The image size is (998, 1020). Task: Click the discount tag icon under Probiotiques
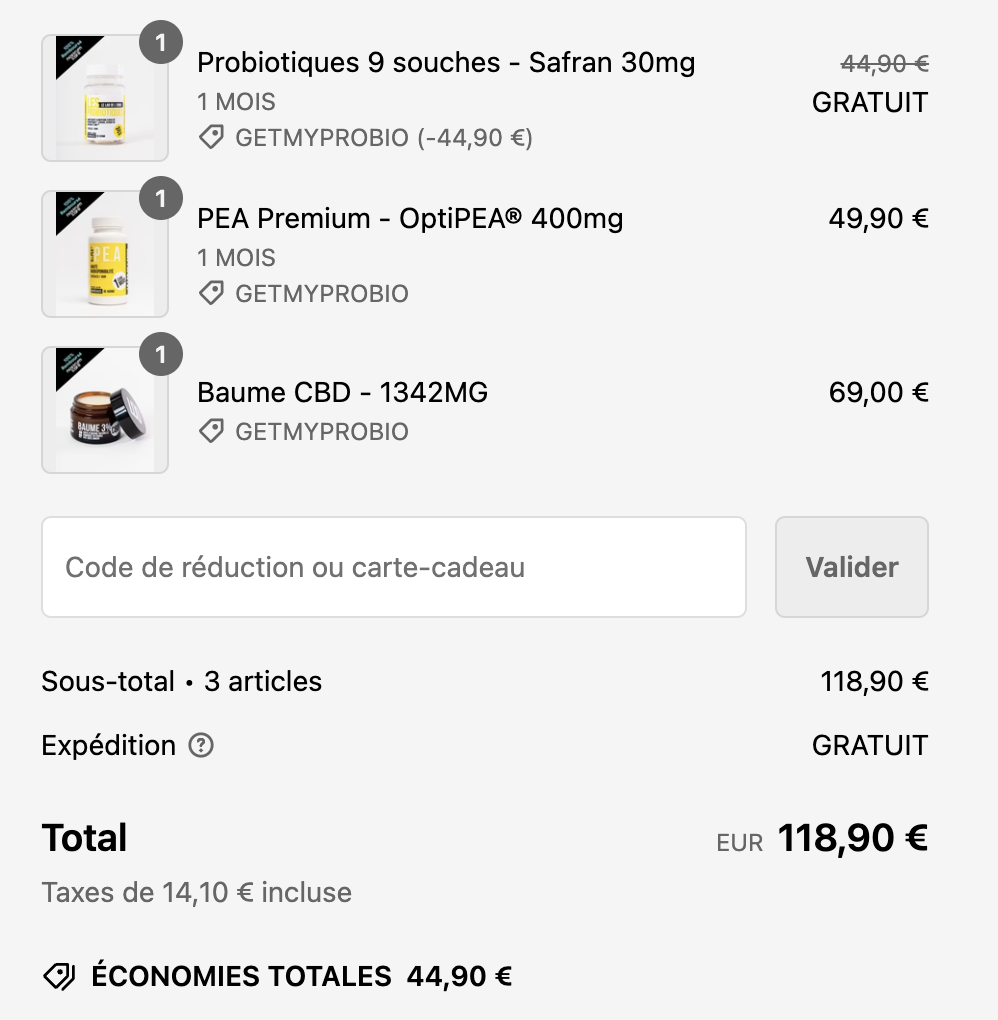click(211, 137)
